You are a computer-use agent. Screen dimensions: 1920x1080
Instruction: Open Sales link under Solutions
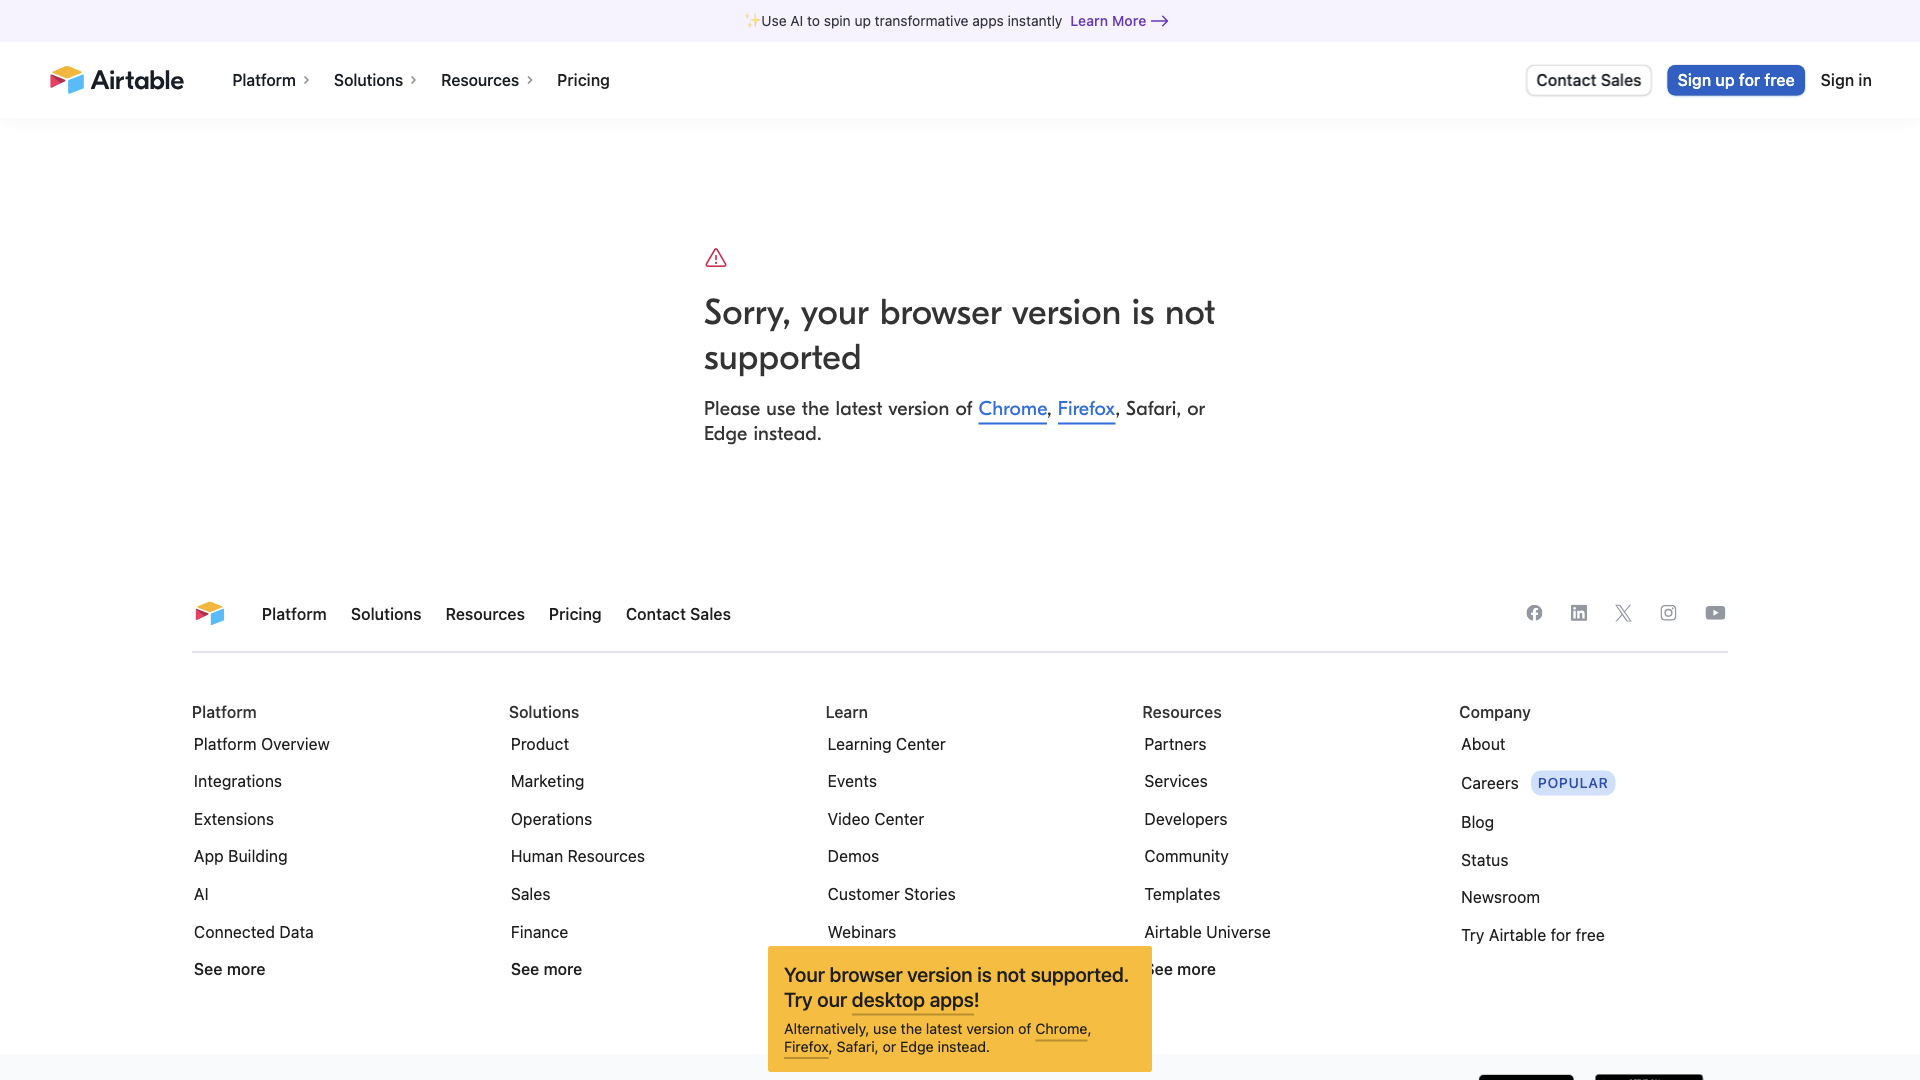point(530,894)
